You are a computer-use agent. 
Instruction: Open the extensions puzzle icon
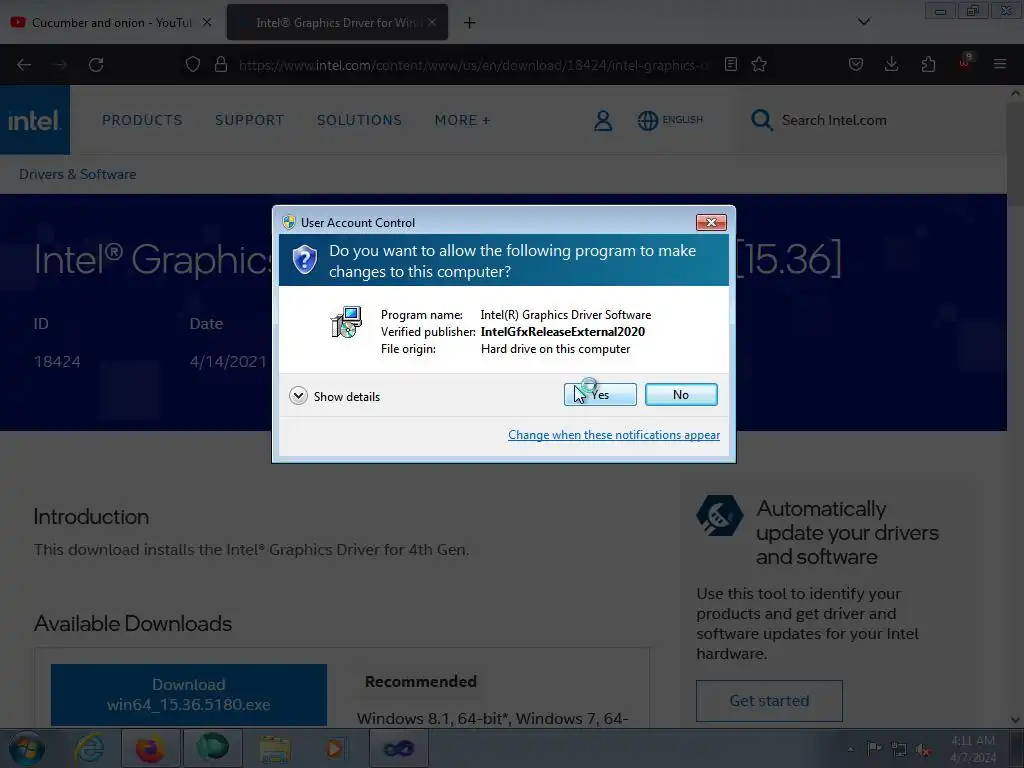928,64
